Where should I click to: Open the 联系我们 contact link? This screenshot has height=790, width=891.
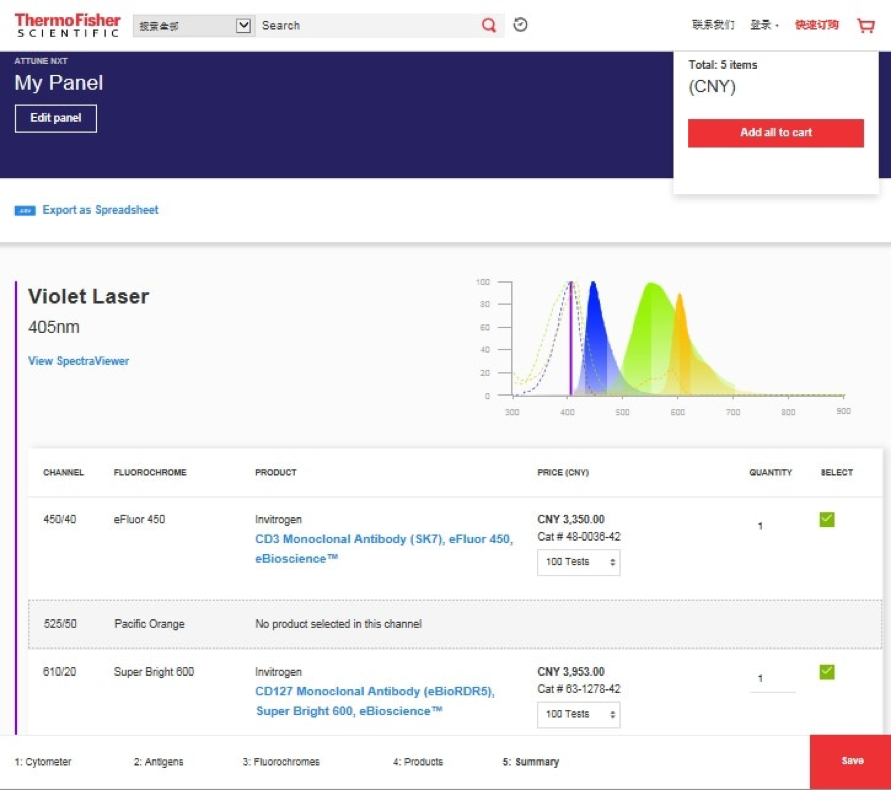[x=713, y=25]
